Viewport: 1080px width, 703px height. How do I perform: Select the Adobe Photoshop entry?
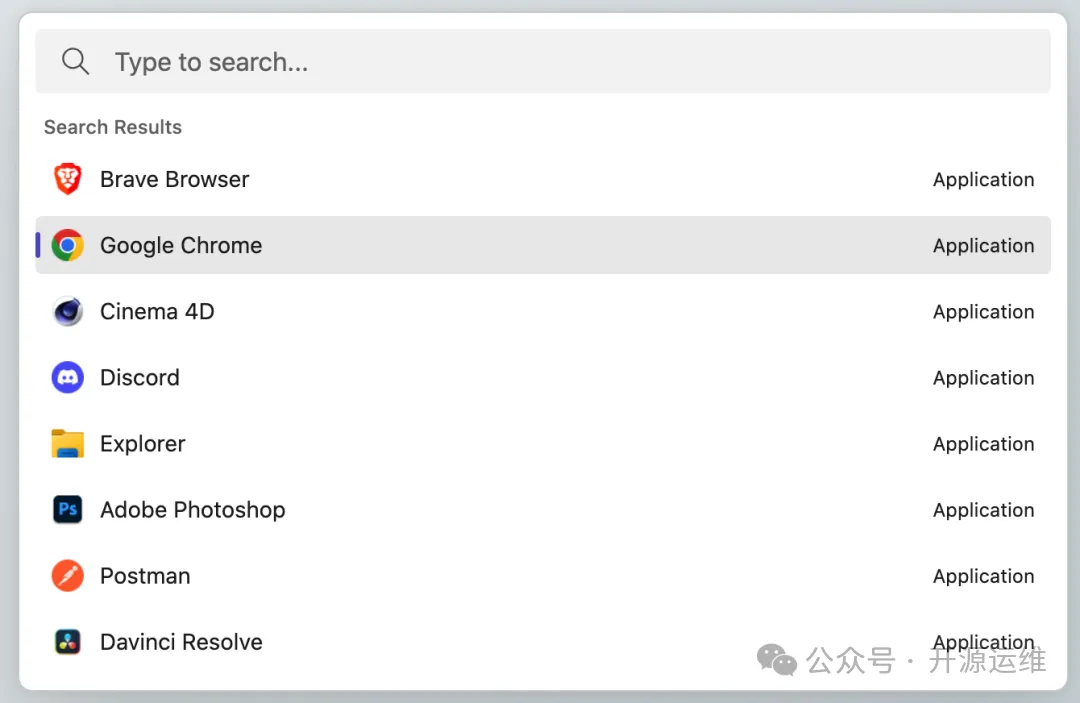pyautogui.click(x=193, y=510)
